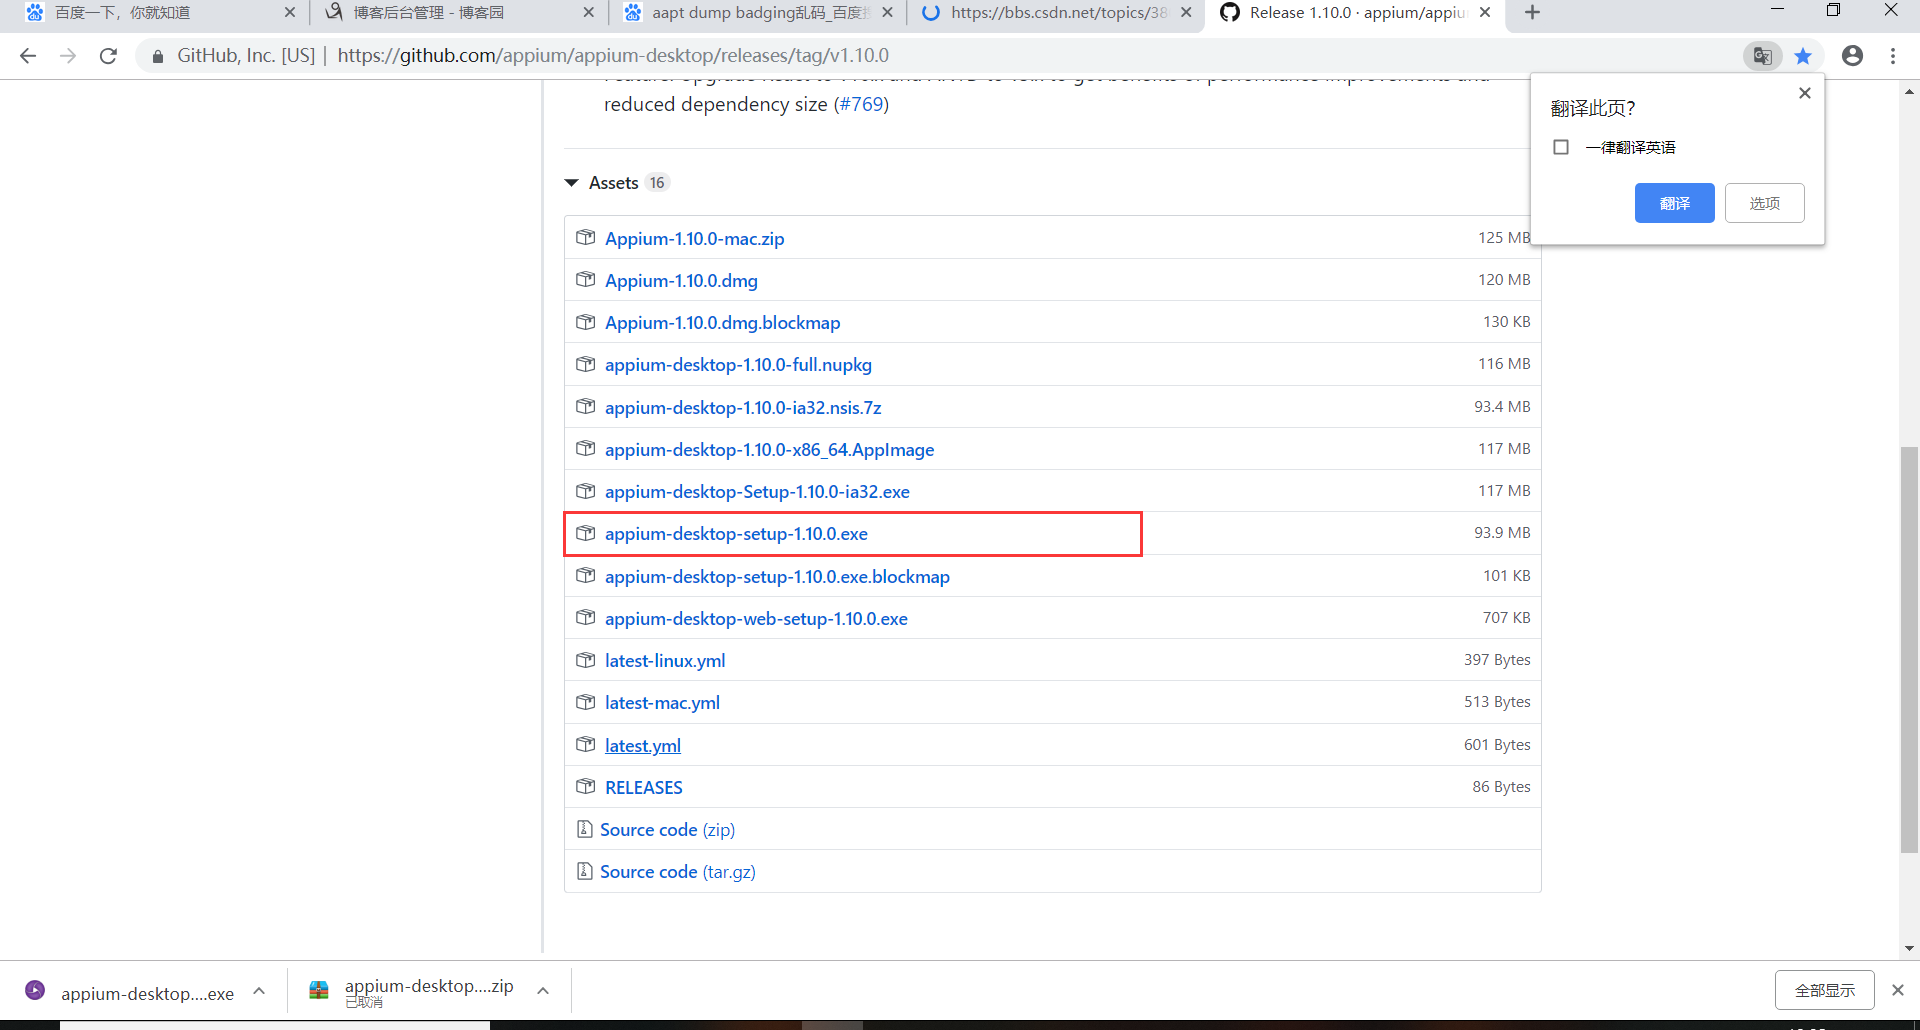Click package icon beside appium-desktop-1.10.0-full.nupkg
This screenshot has height=1030, width=1920.
586,364
